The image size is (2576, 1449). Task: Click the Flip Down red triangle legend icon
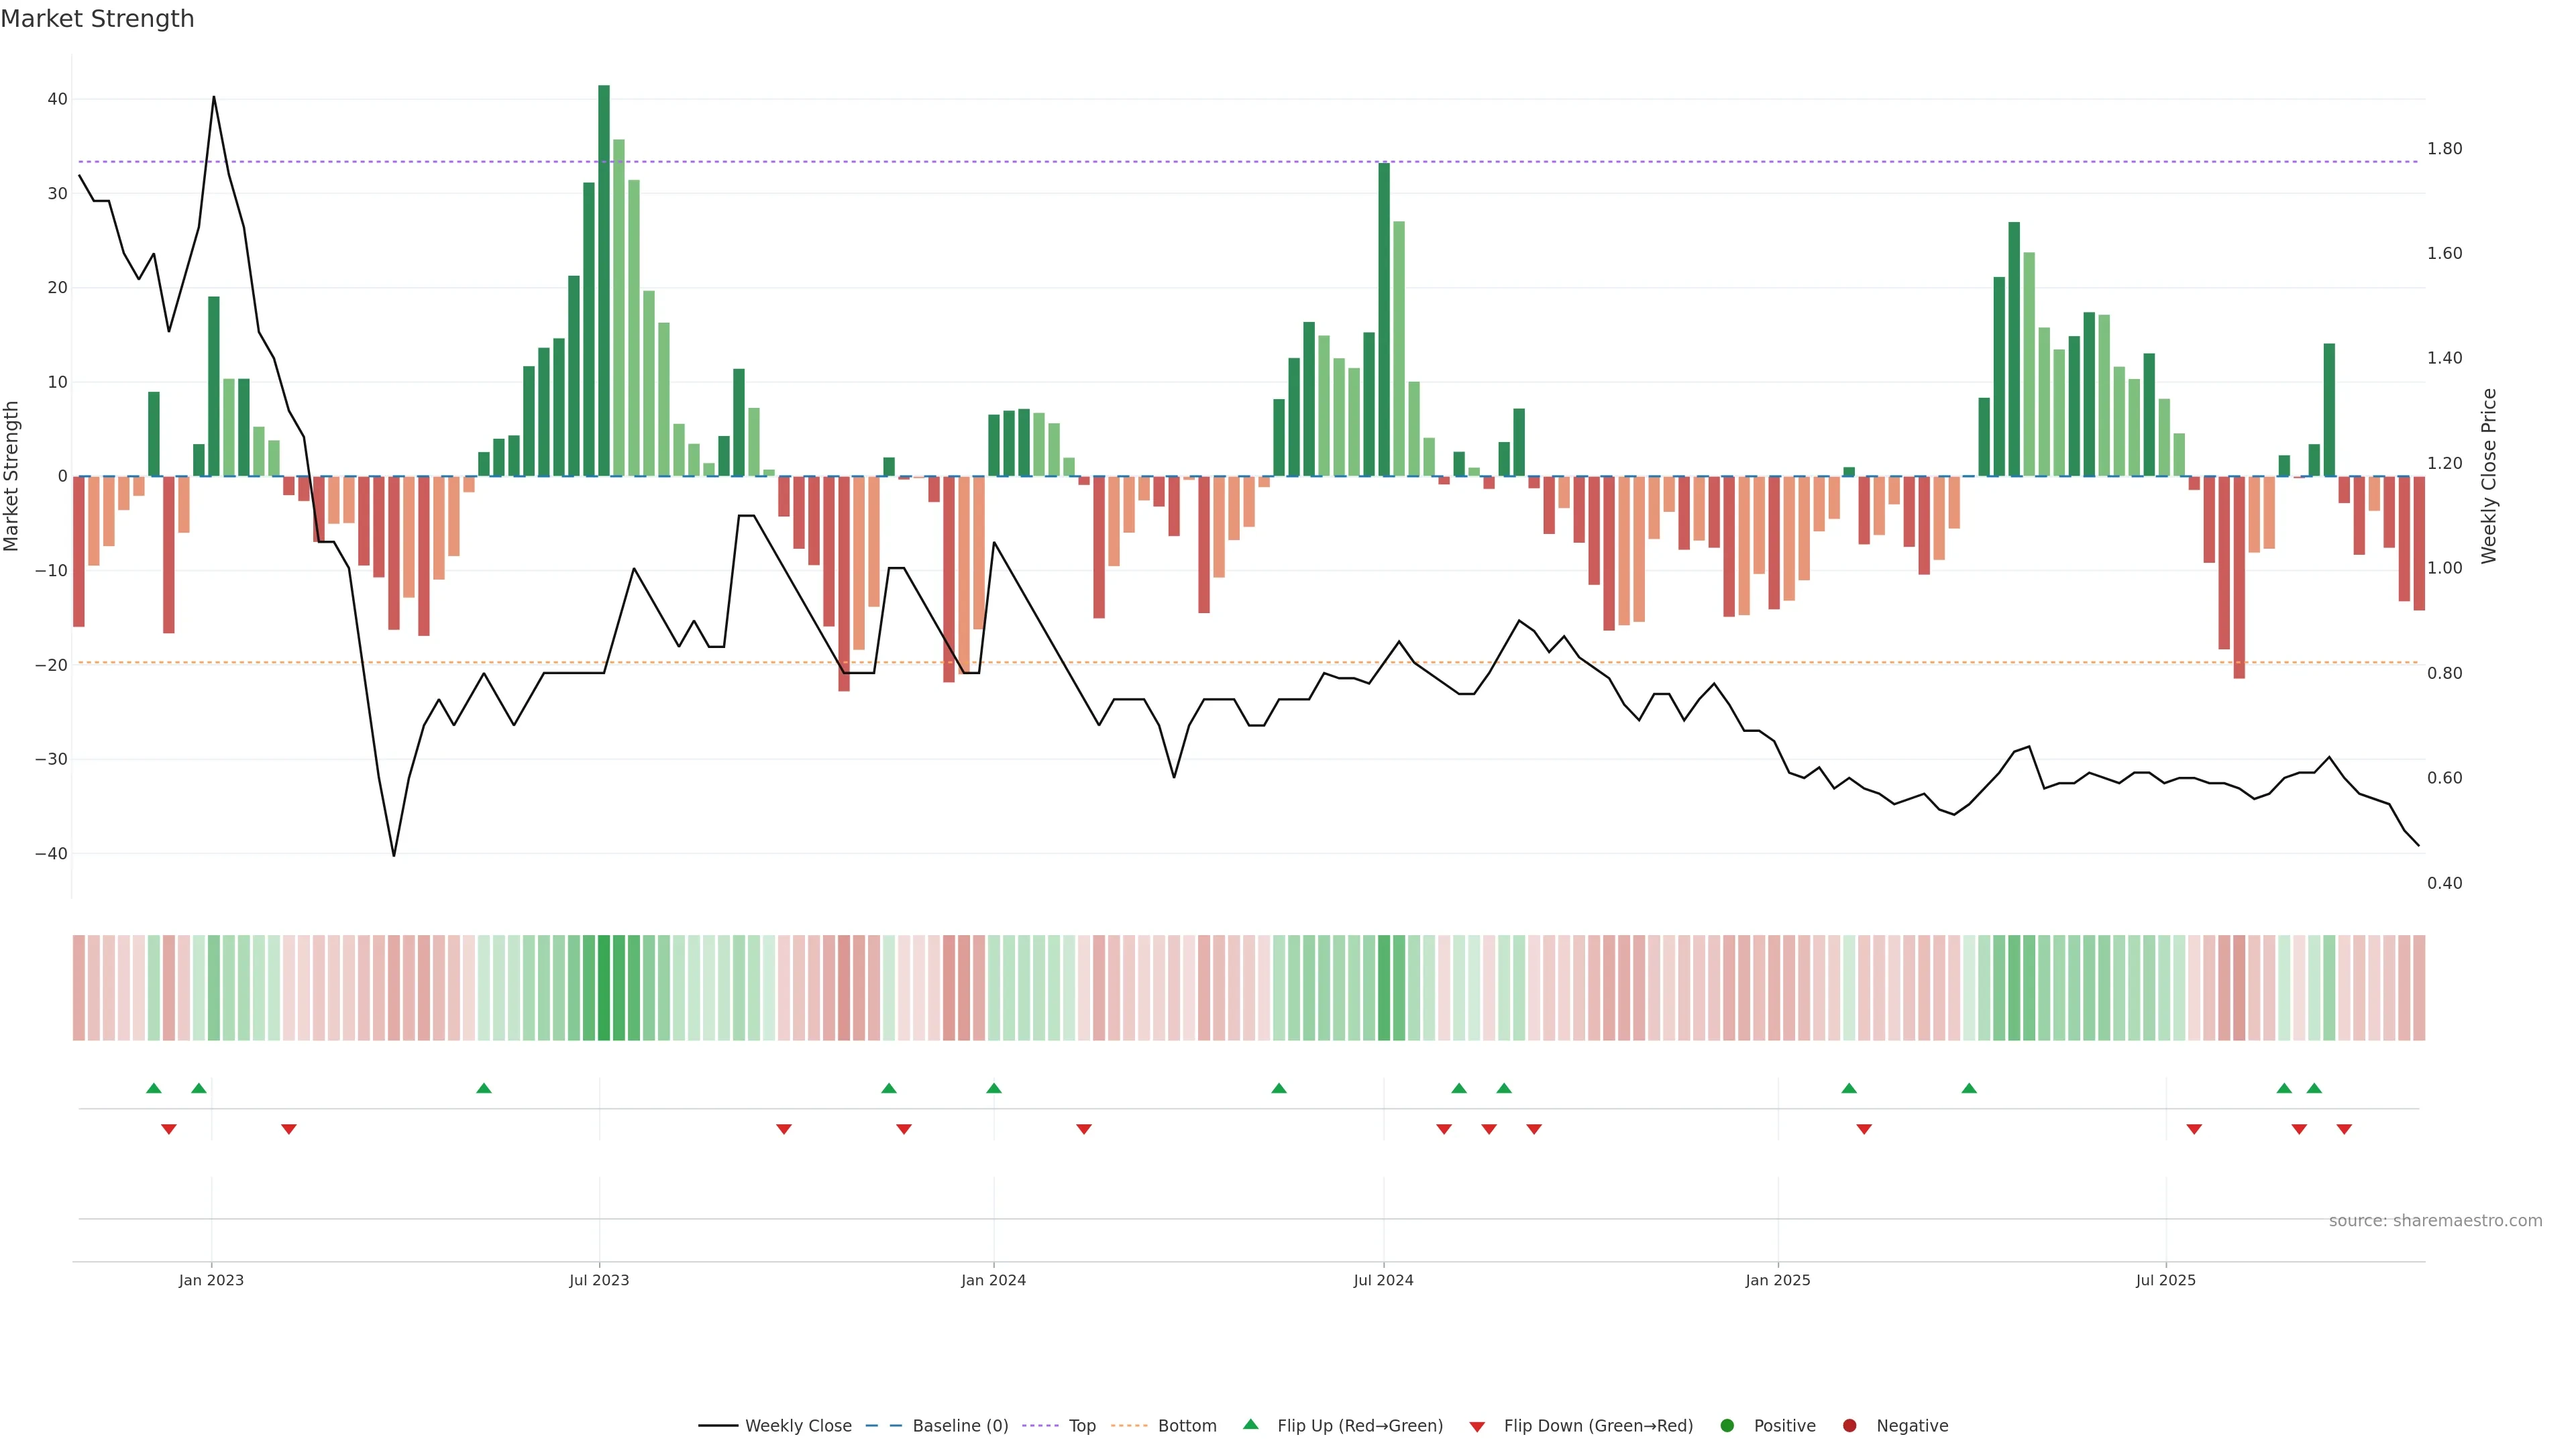point(1477,1427)
